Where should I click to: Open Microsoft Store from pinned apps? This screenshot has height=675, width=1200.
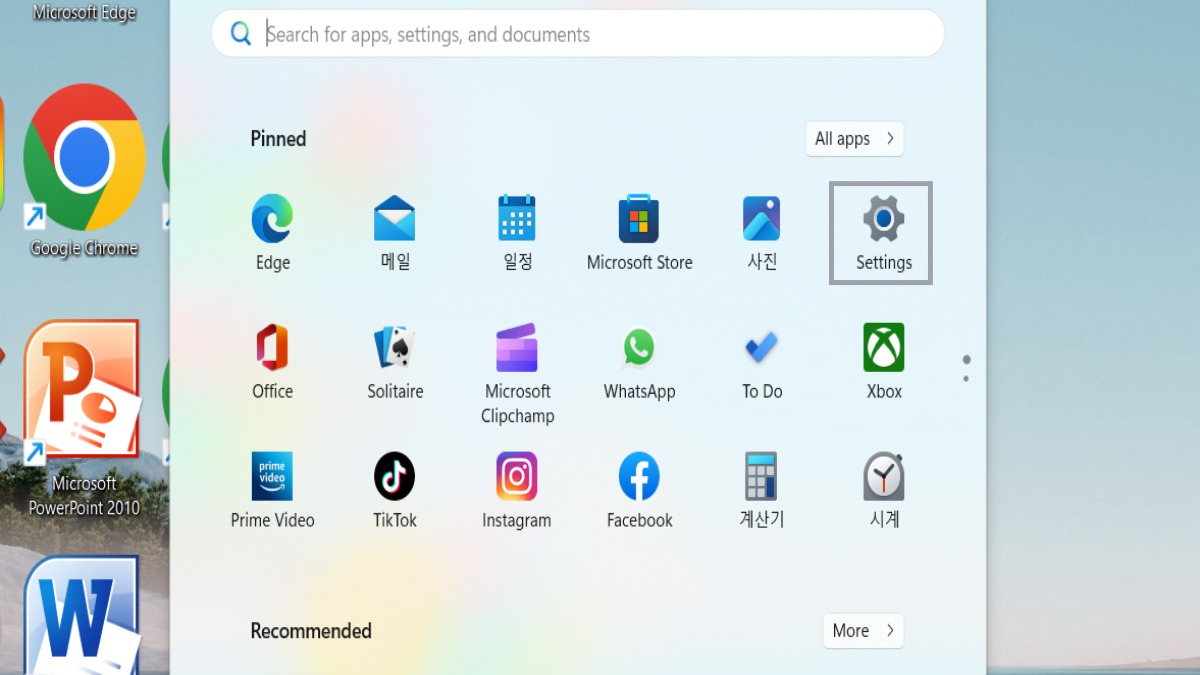(x=639, y=234)
